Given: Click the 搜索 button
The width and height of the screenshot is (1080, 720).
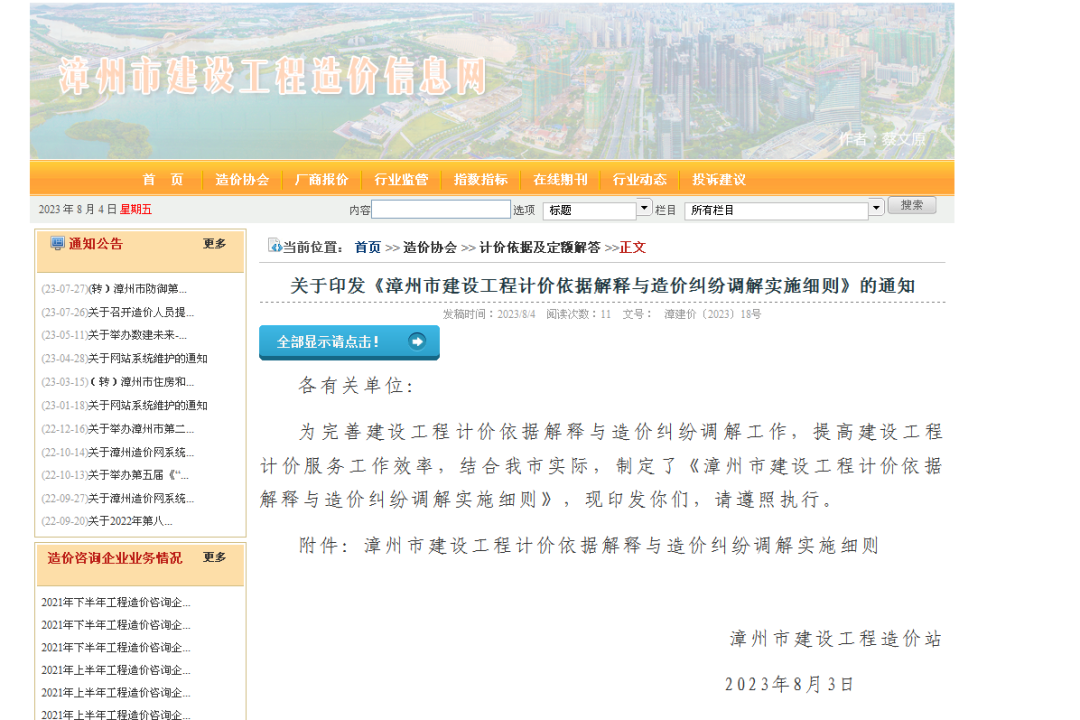Looking at the screenshot, I should pos(912,205).
